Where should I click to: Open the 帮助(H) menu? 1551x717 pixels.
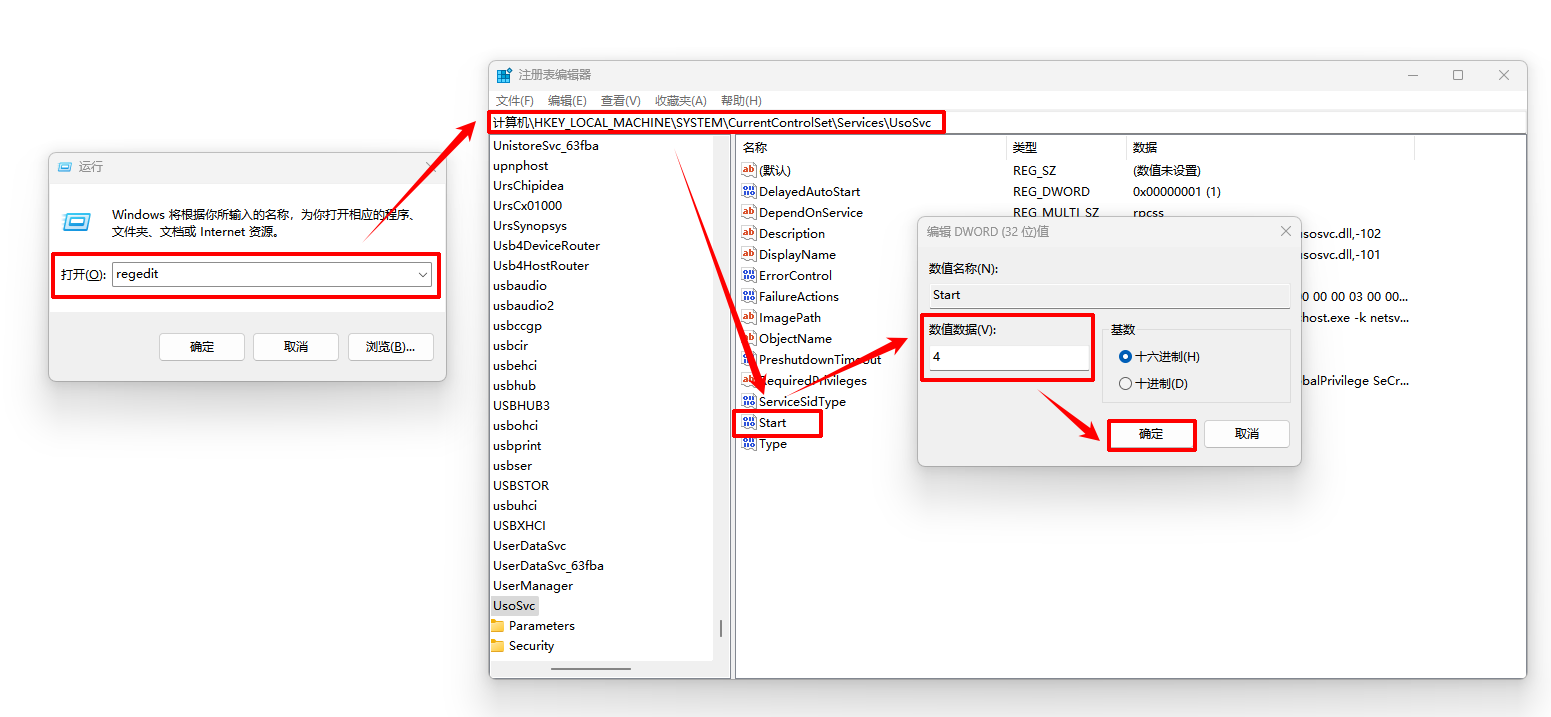(741, 101)
